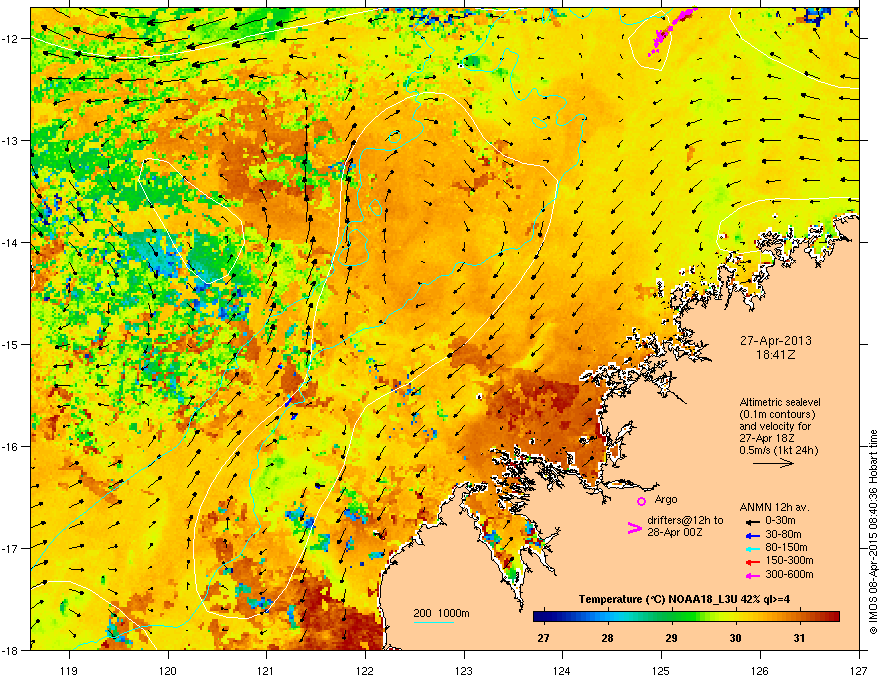Click the '30-80m' depth label
This screenshot has width=880, height=680.
tap(783, 535)
